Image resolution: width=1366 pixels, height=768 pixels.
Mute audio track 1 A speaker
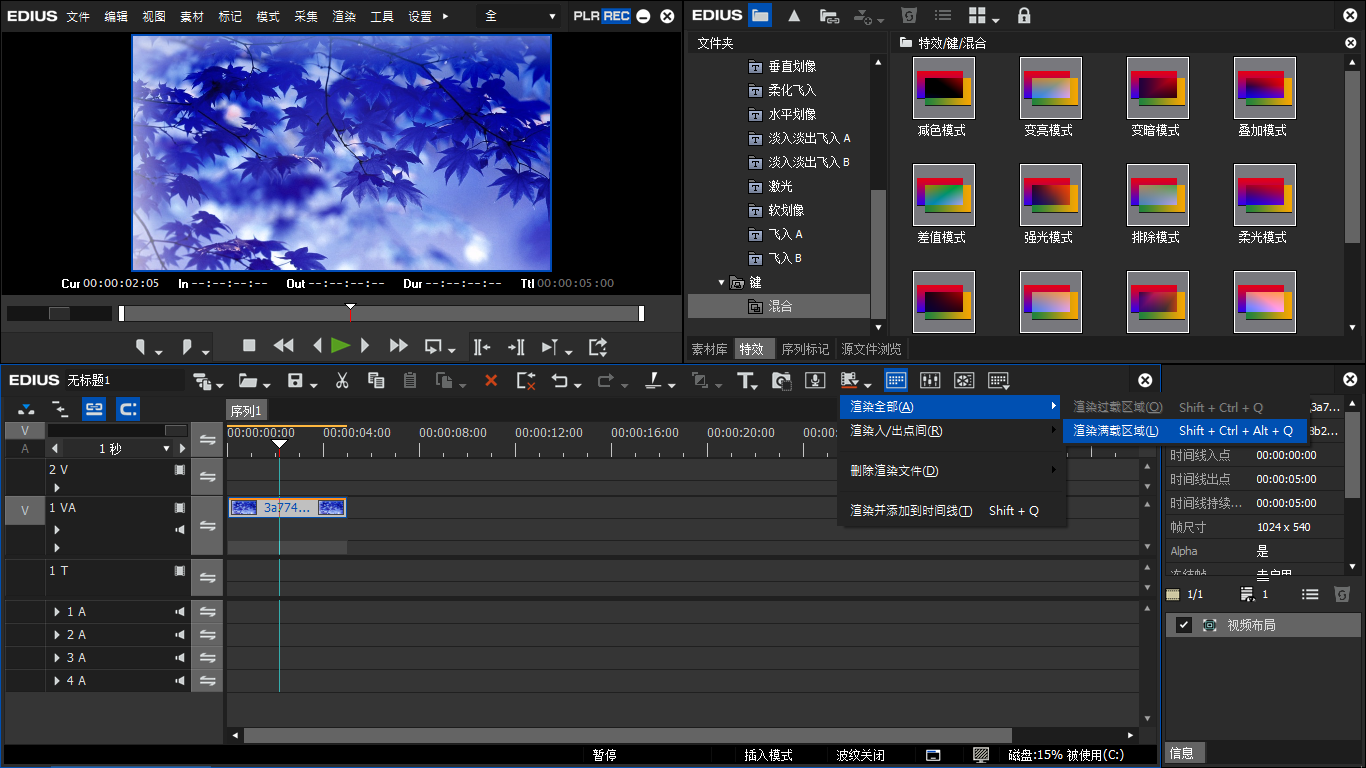point(180,612)
